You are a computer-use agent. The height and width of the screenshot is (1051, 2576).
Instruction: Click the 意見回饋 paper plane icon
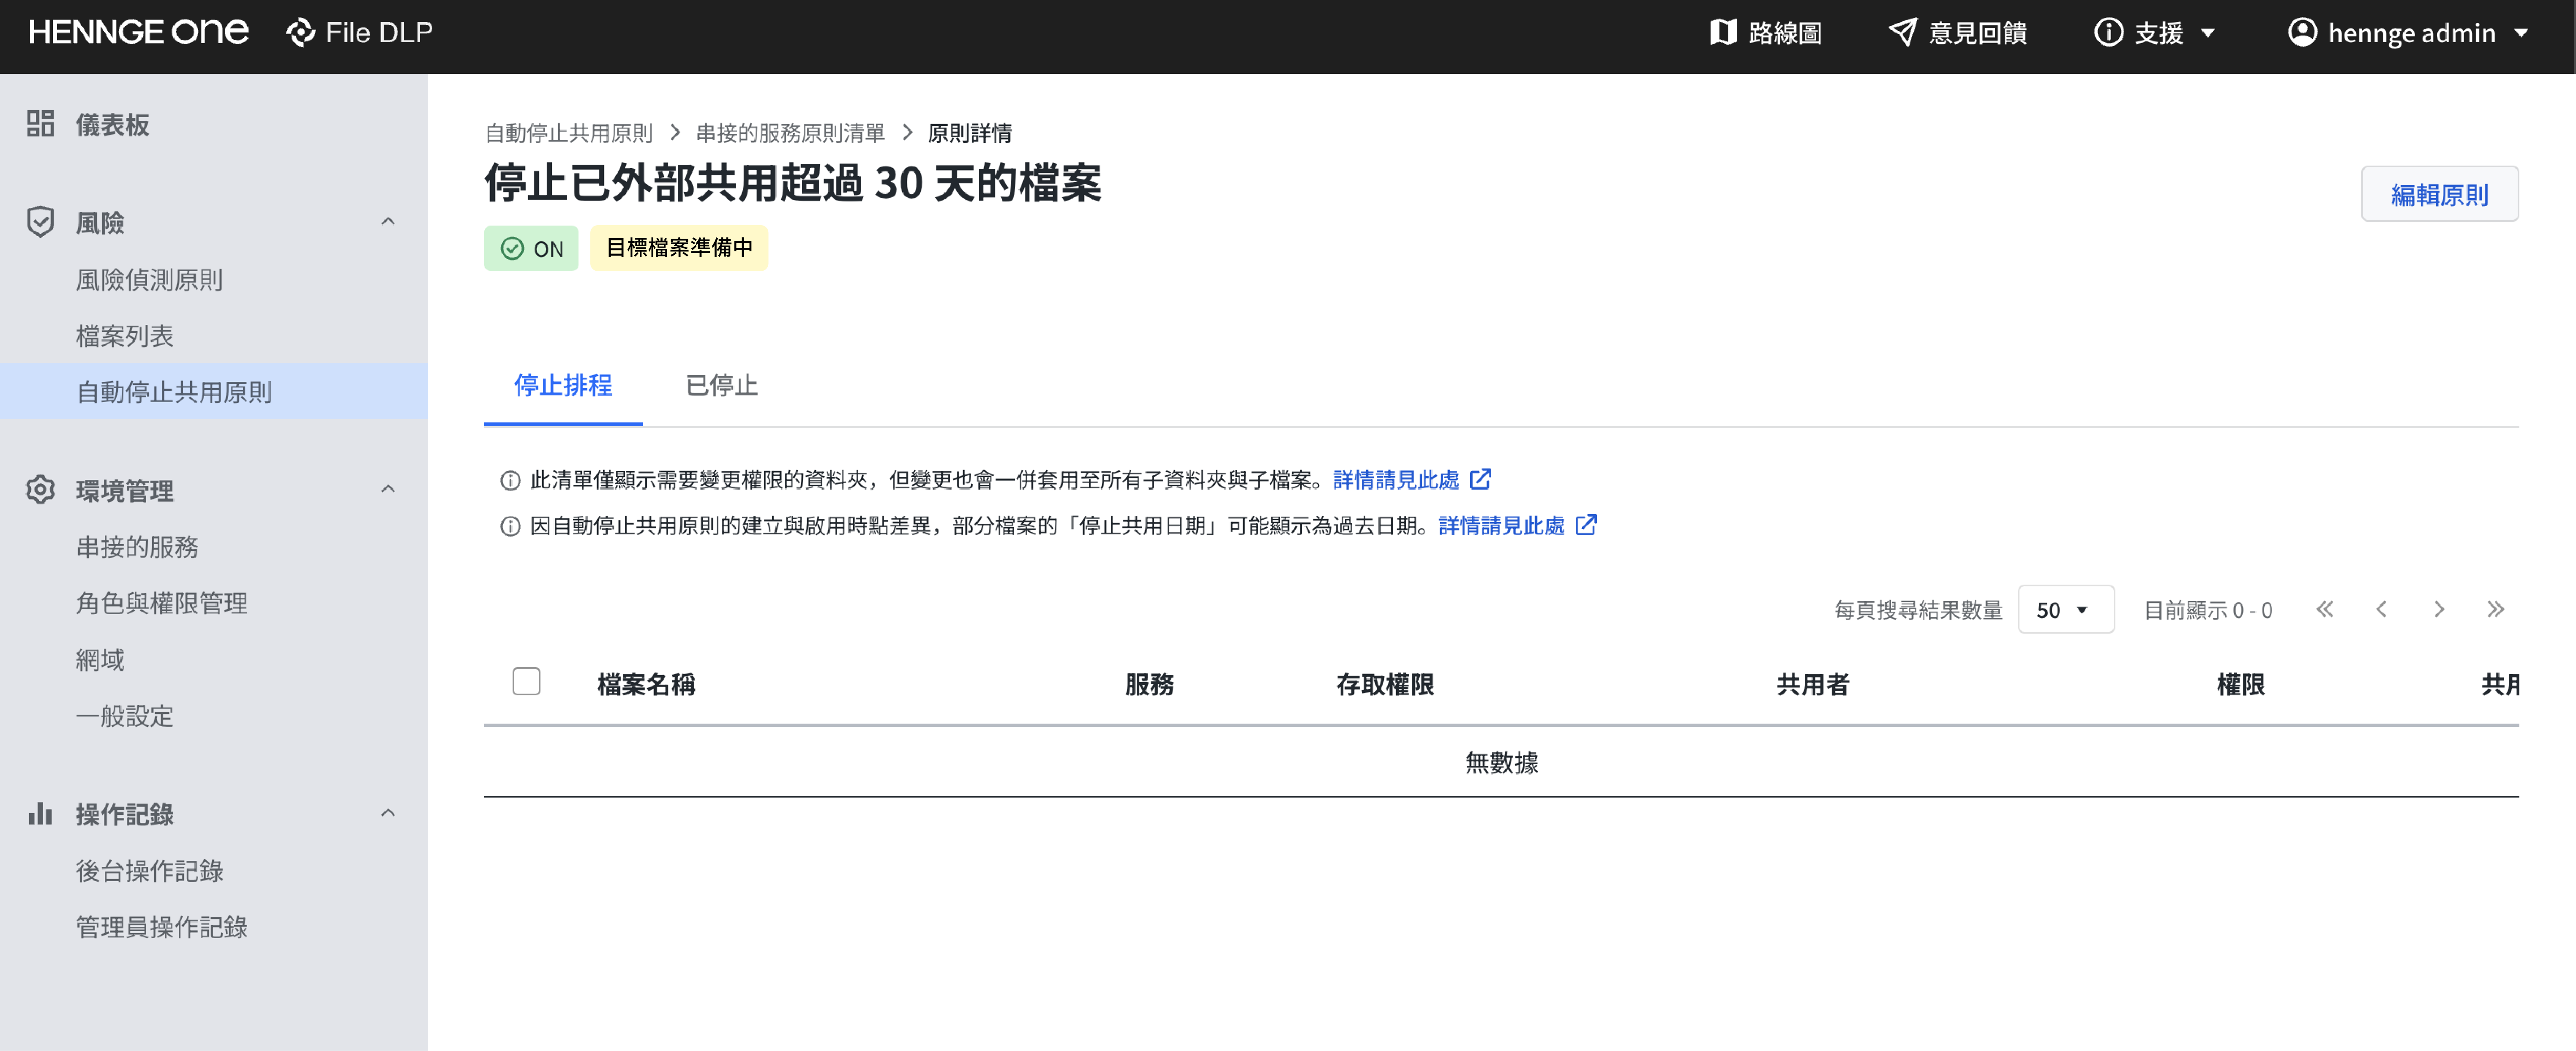point(1902,33)
